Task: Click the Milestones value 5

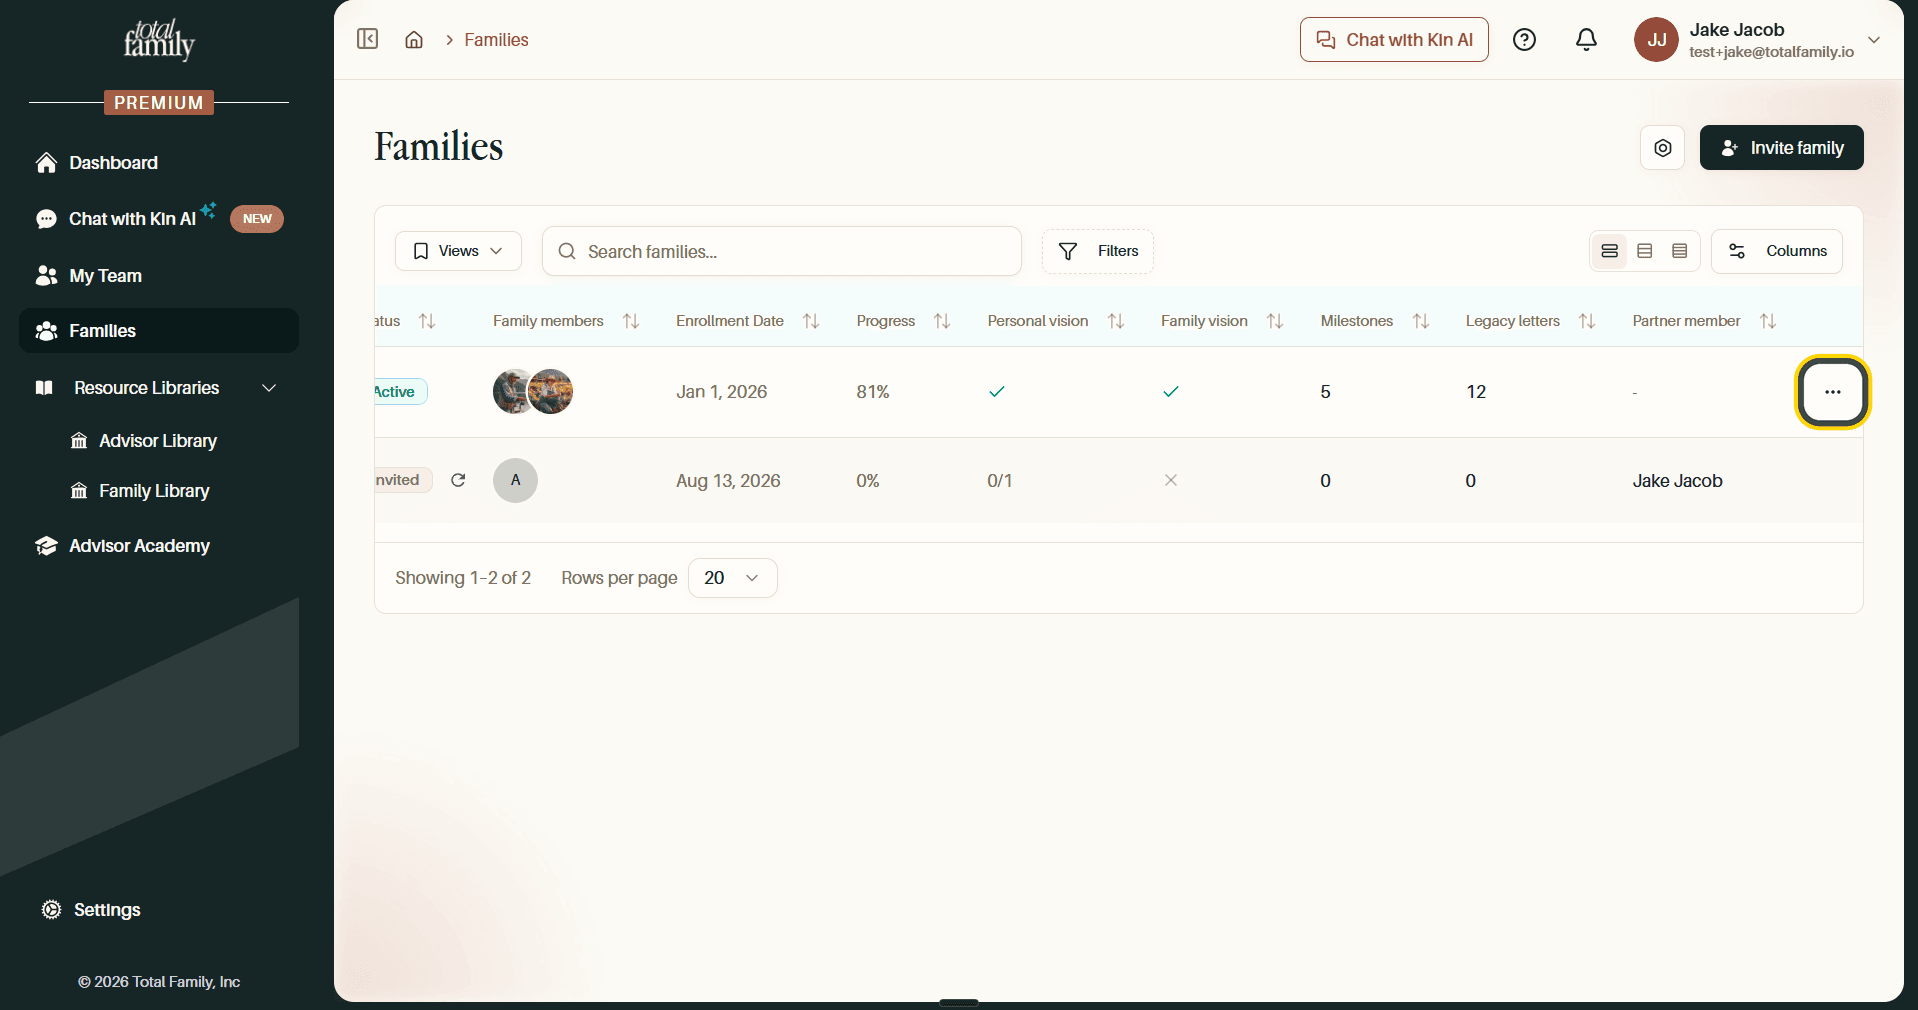Action: coord(1326,392)
